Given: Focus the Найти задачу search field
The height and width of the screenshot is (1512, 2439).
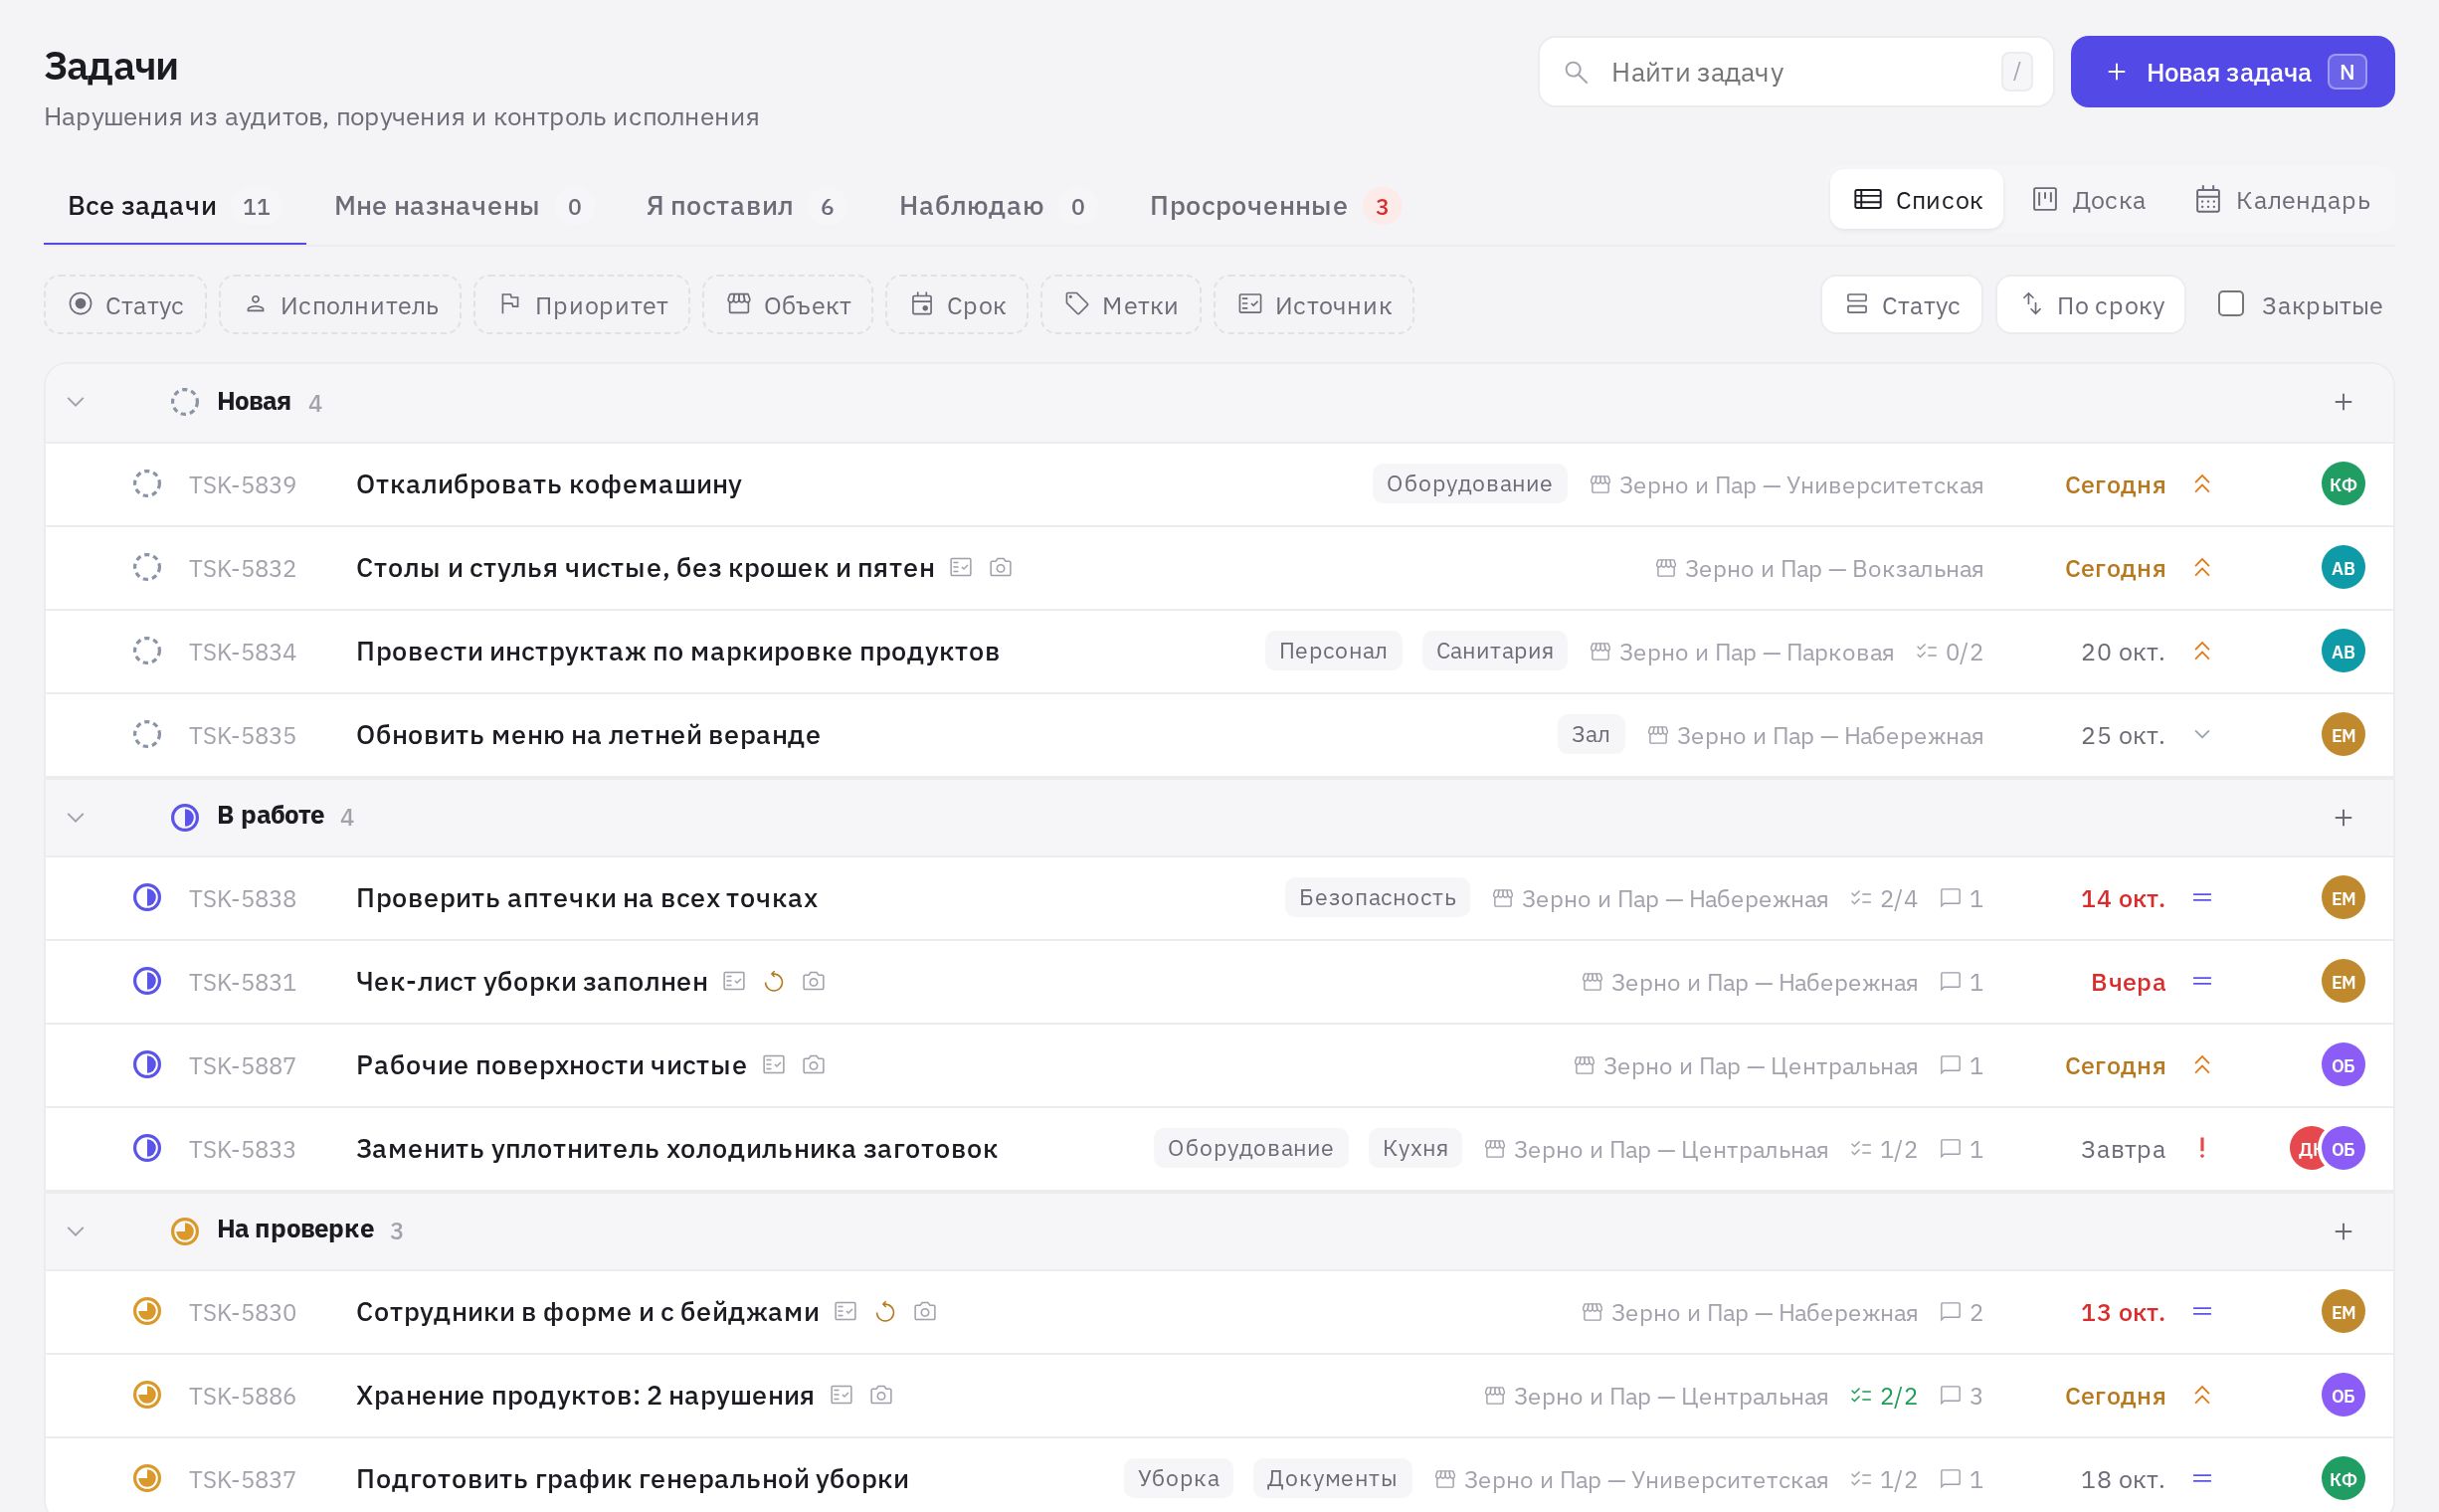Looking at the screenshot, I should pos(1795,72).
